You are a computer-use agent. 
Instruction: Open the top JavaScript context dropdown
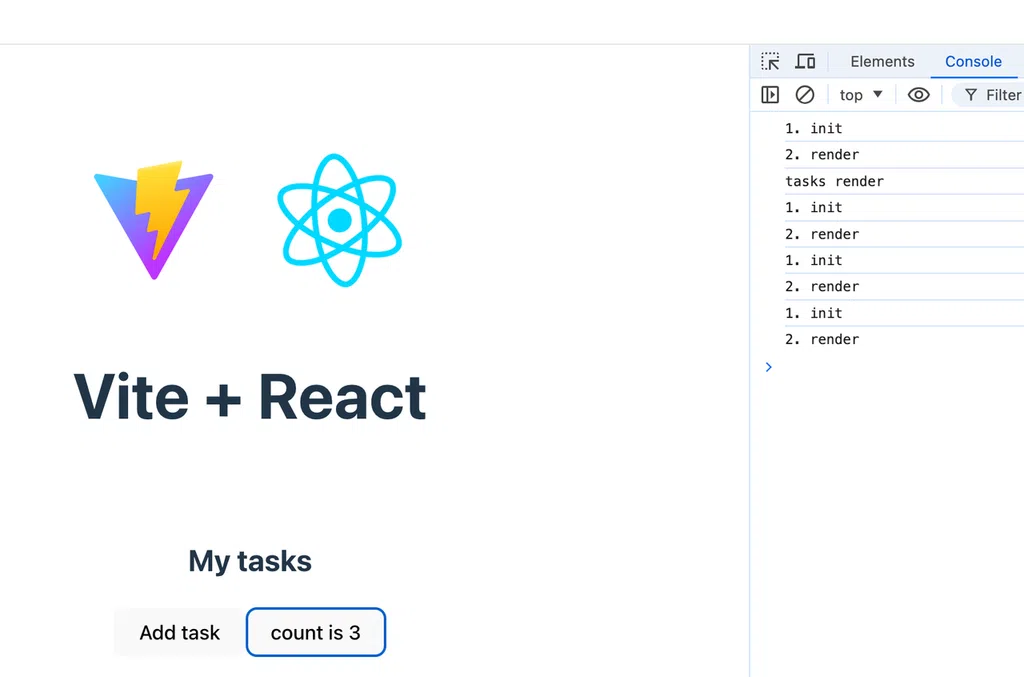point(861,95)
